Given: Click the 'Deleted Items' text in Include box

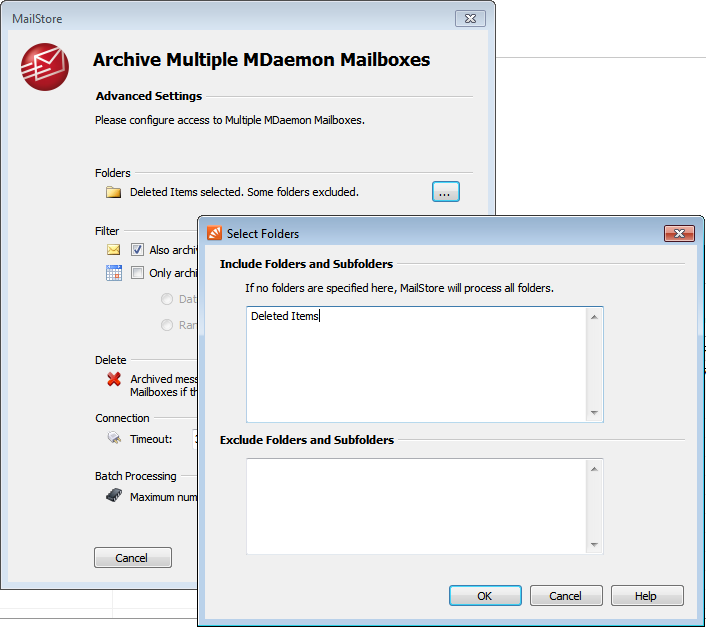Looking at the screenshot, I should pyautogui.click(x=285, y=316).
